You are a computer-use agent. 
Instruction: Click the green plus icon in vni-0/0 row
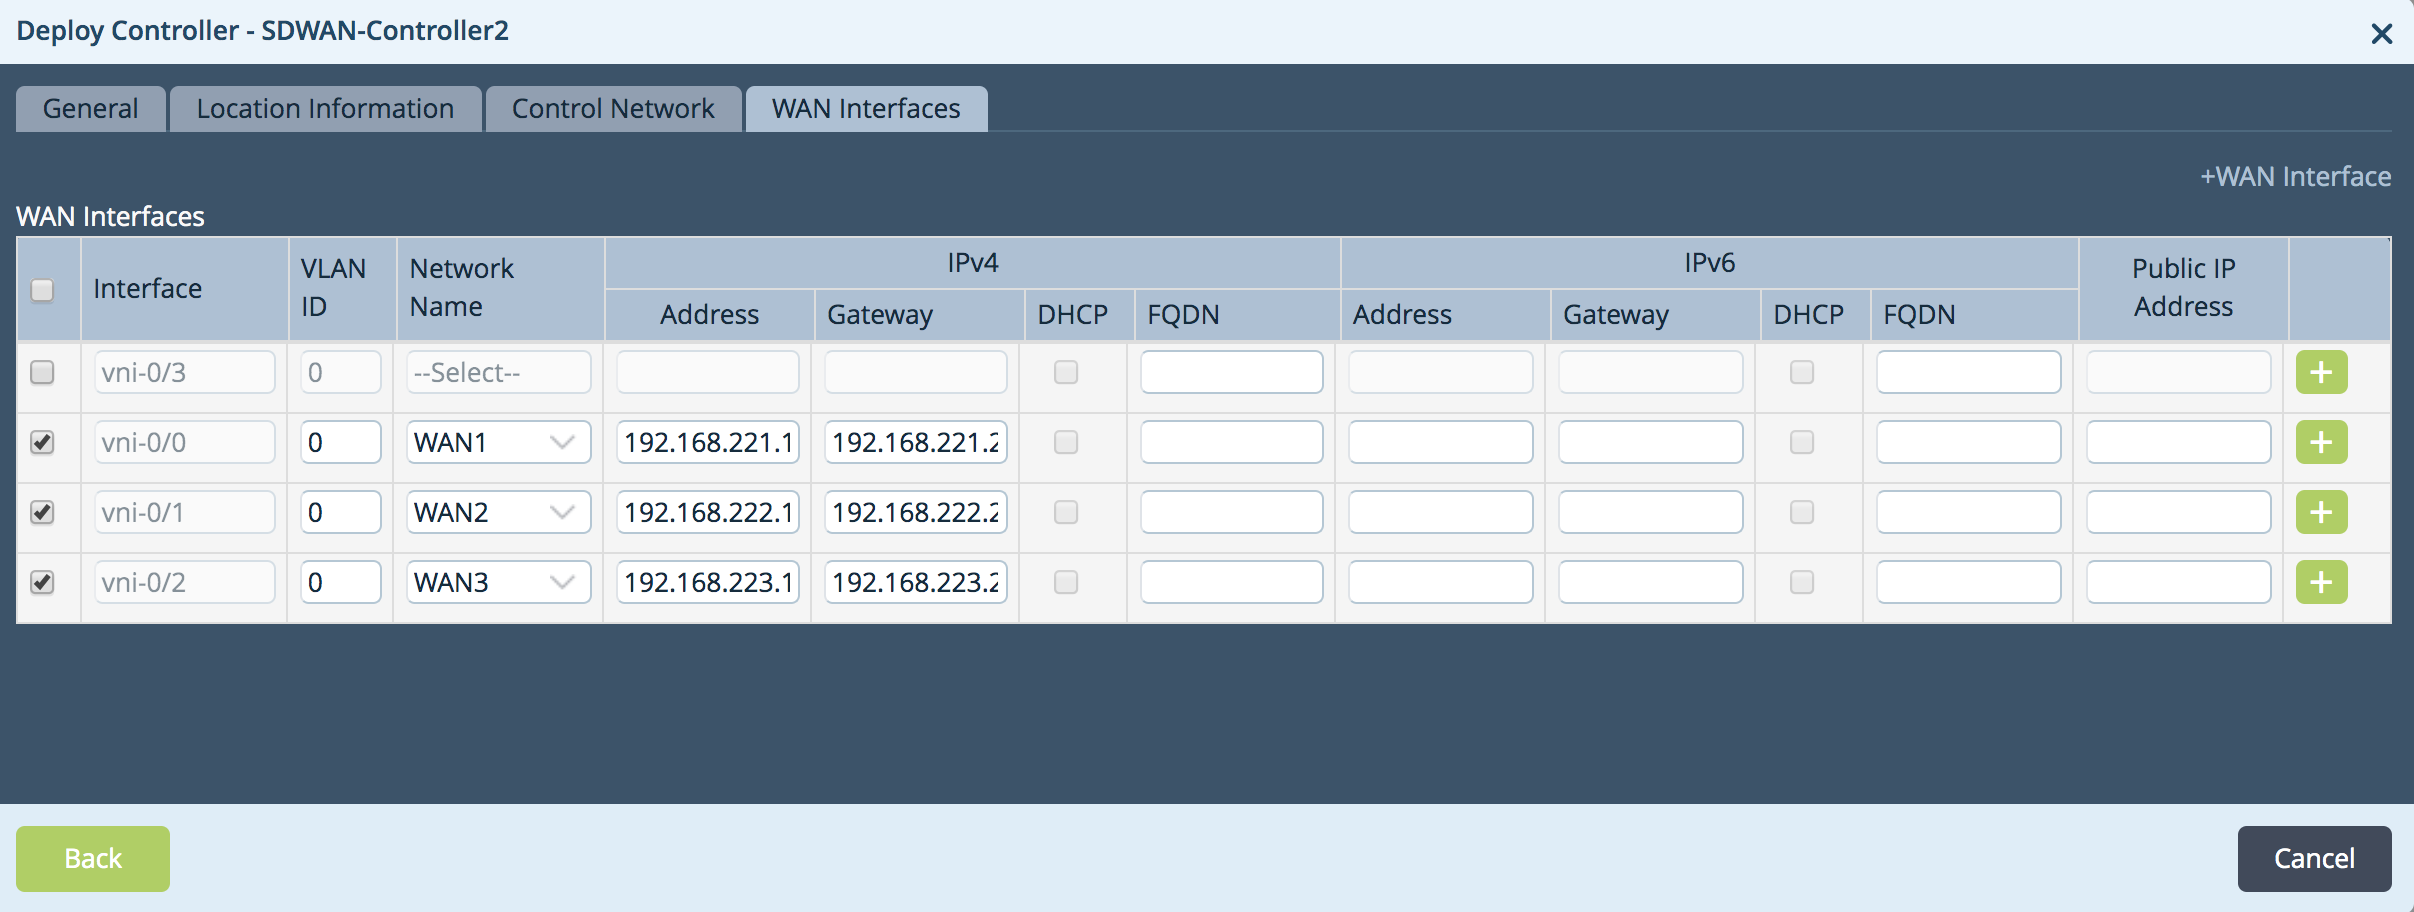tap(2320, 443)
